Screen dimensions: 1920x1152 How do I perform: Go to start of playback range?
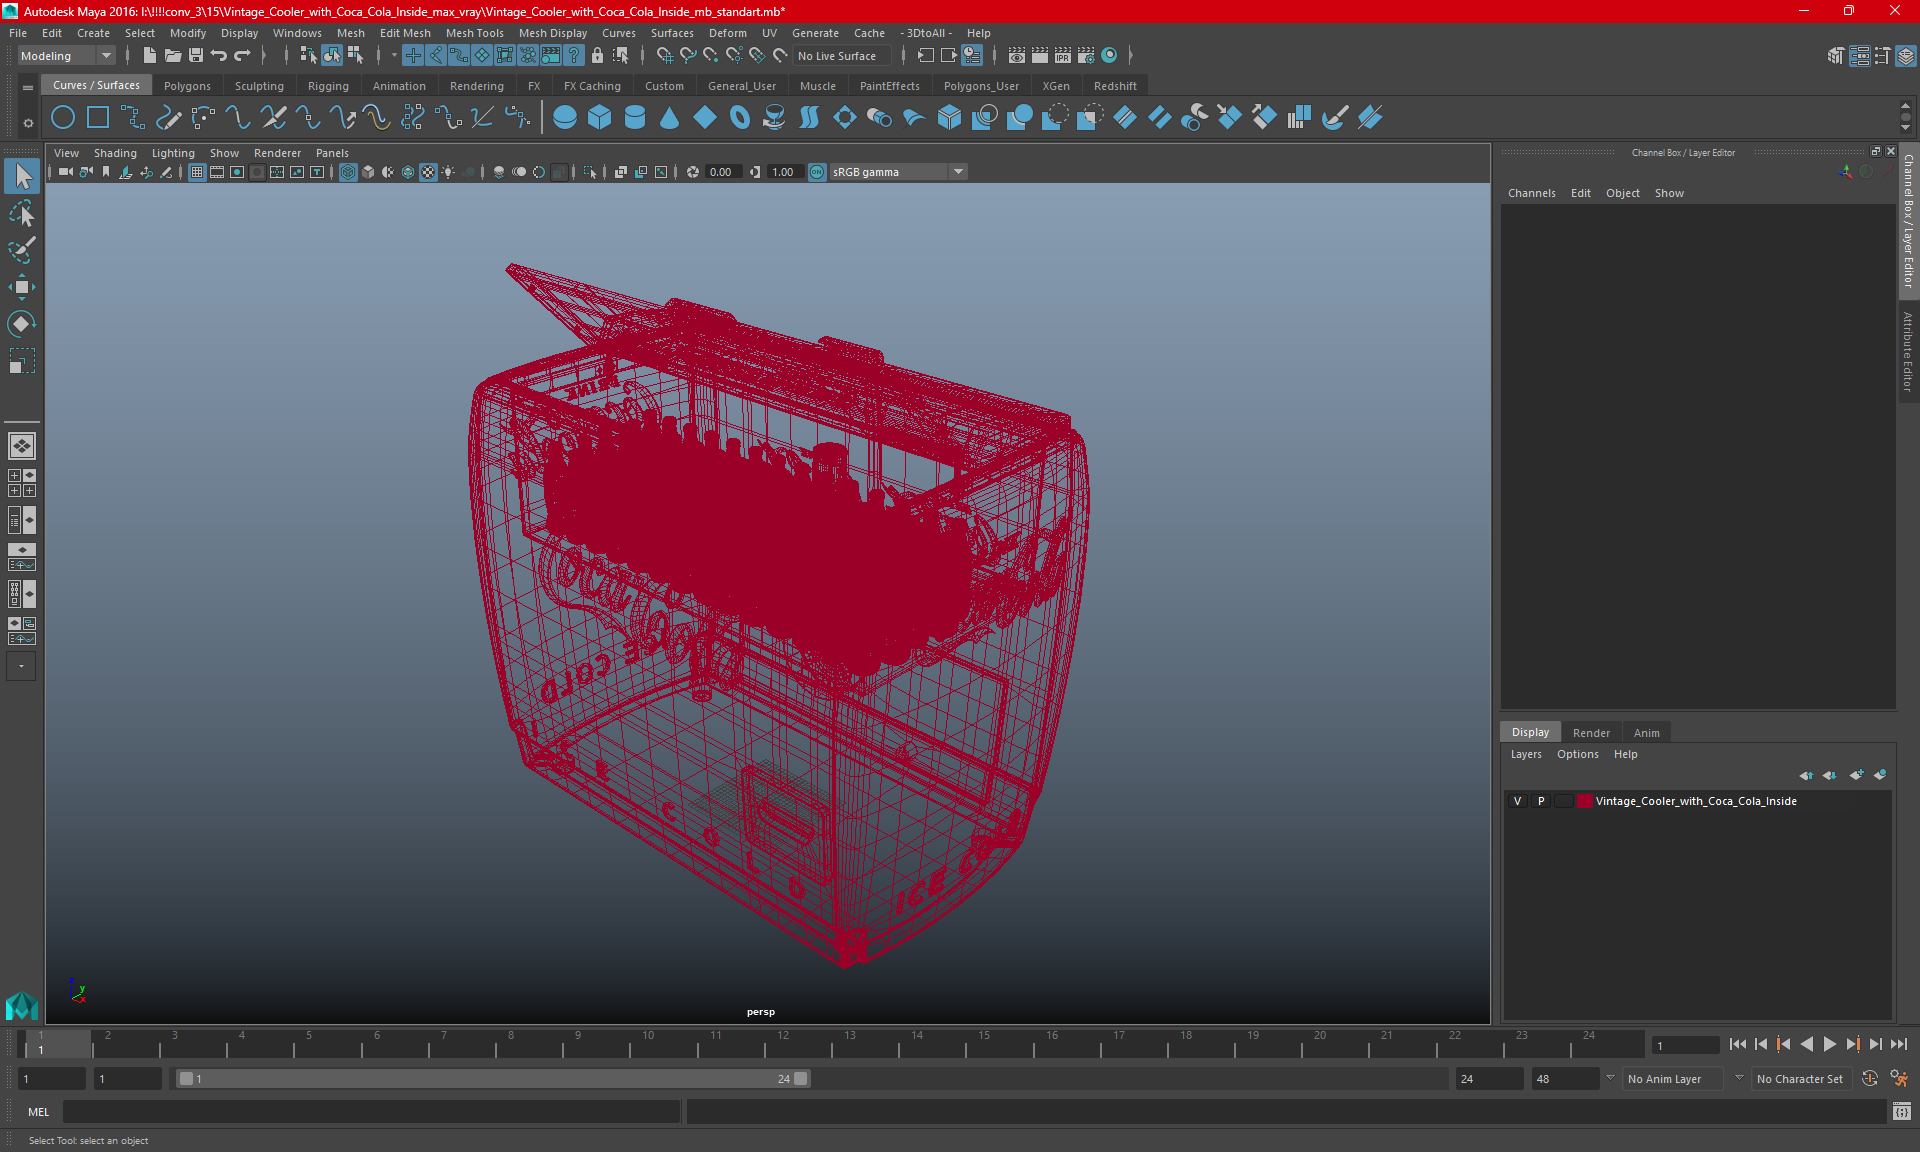point(1738,1044)
